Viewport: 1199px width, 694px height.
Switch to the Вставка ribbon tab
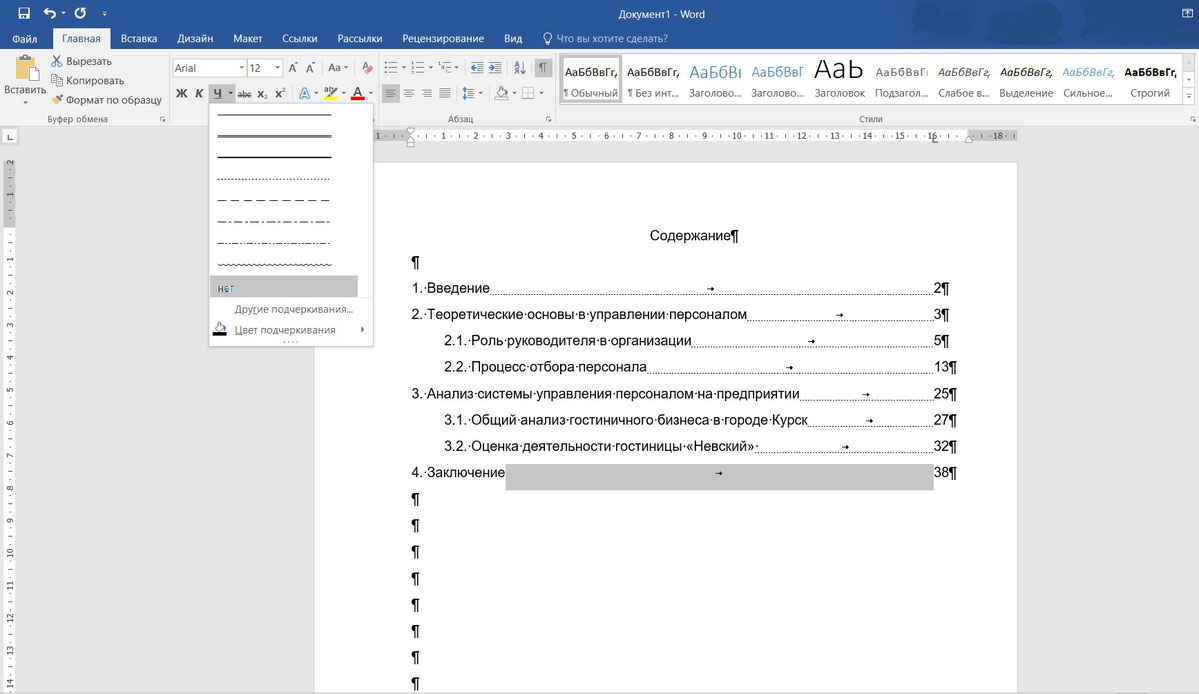[x=139, y=39]
